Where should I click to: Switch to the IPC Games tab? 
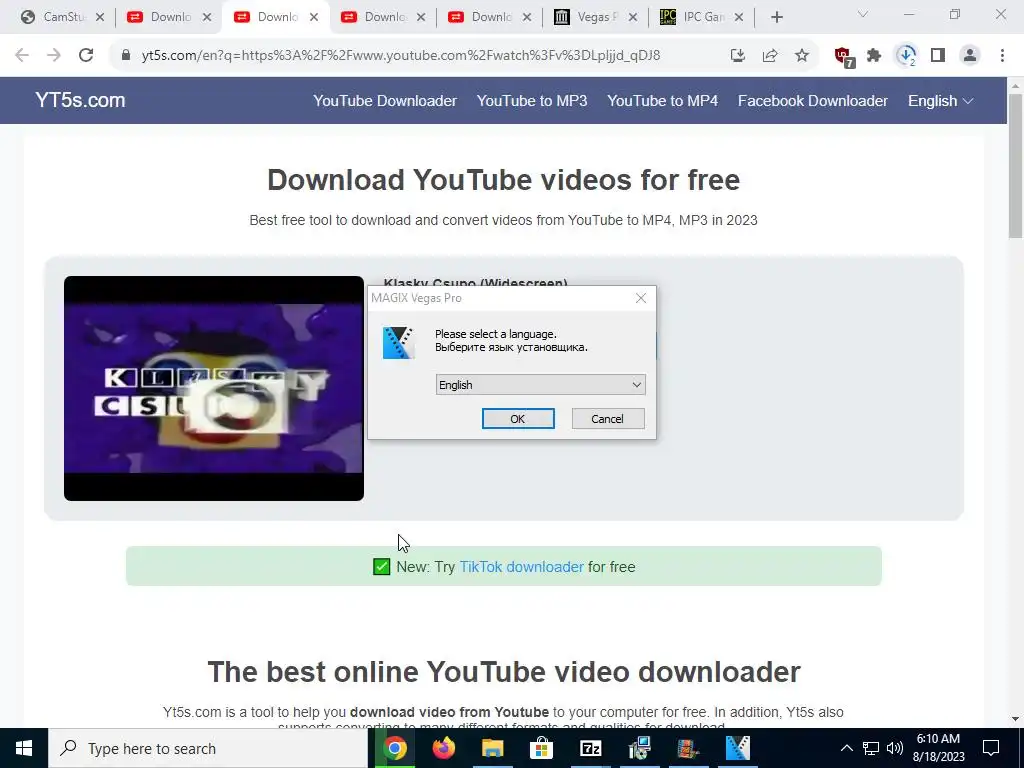coord(700,17)
